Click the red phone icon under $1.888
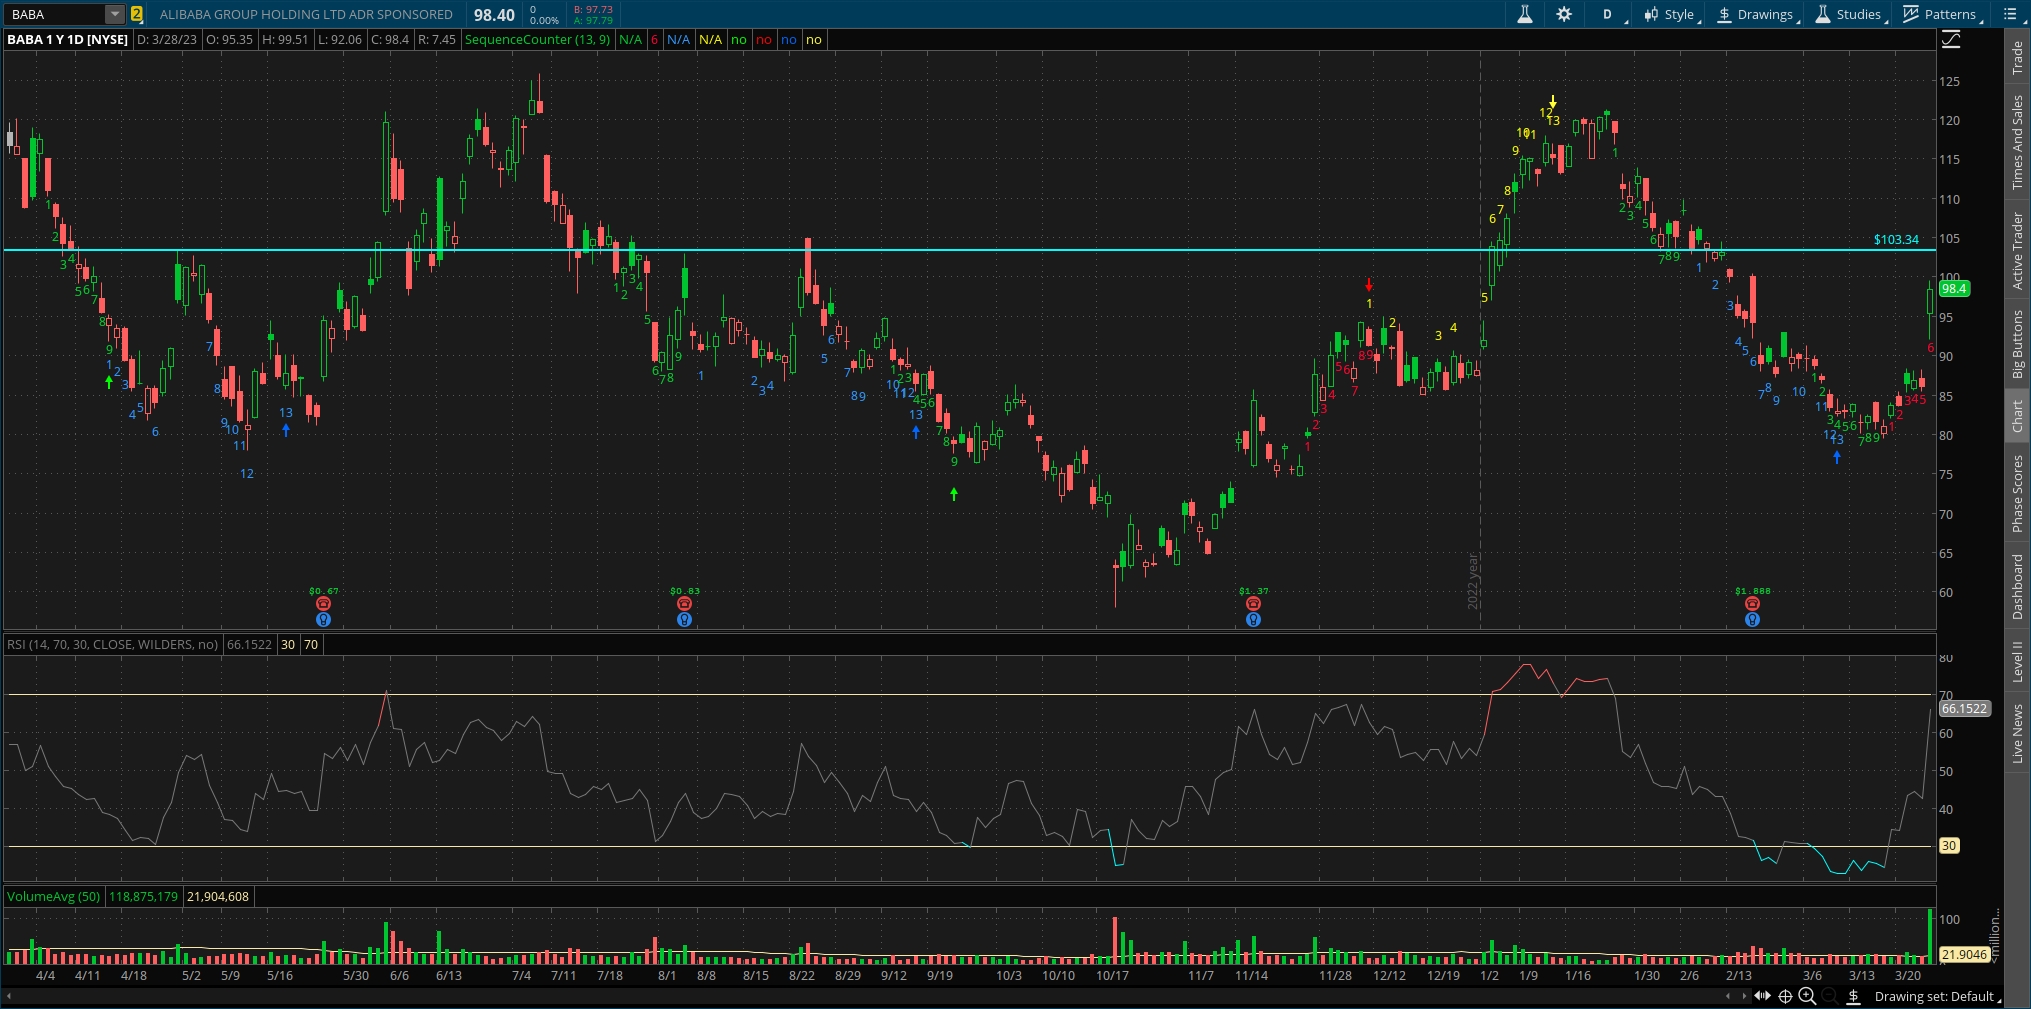 [x=1752, y=604]
